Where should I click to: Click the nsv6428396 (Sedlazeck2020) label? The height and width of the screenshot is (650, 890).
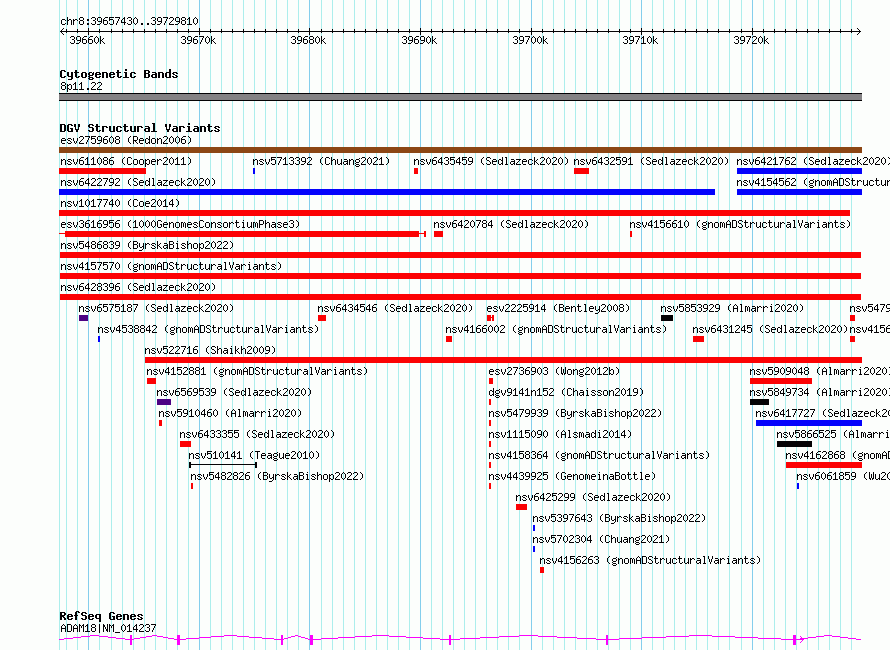point(138,287)
